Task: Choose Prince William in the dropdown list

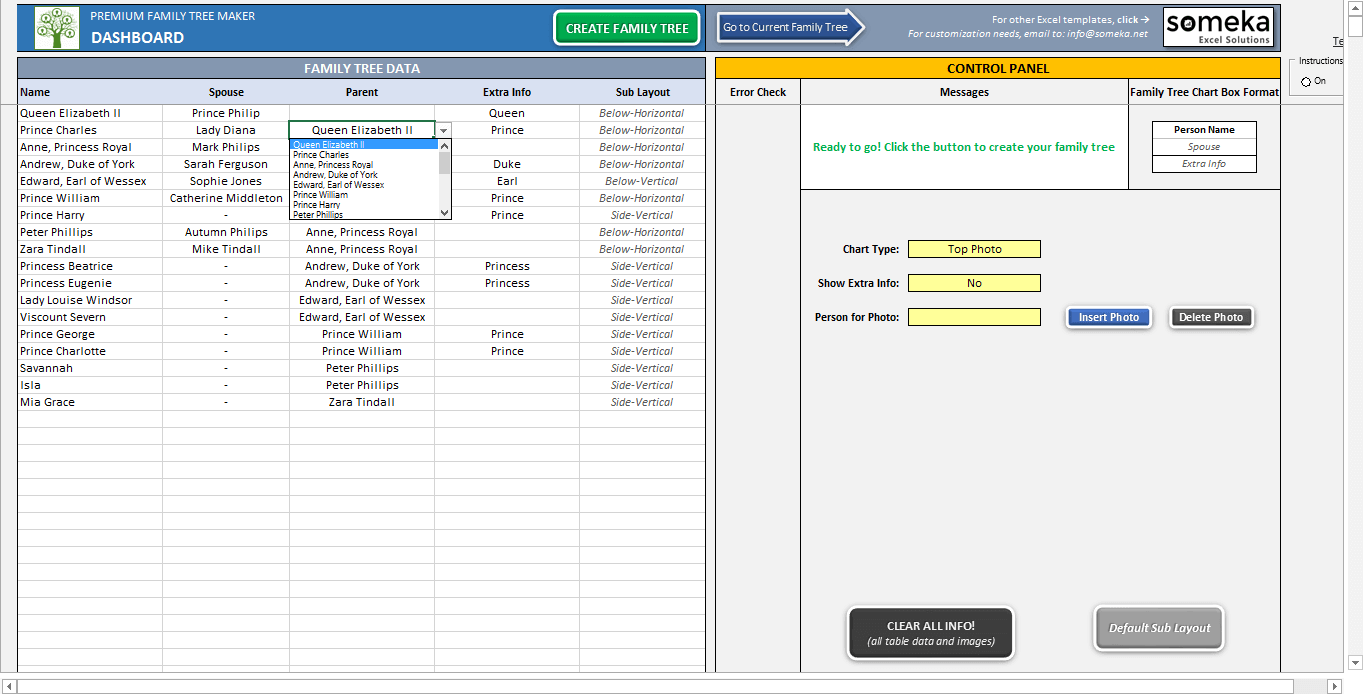Action: 364,195
